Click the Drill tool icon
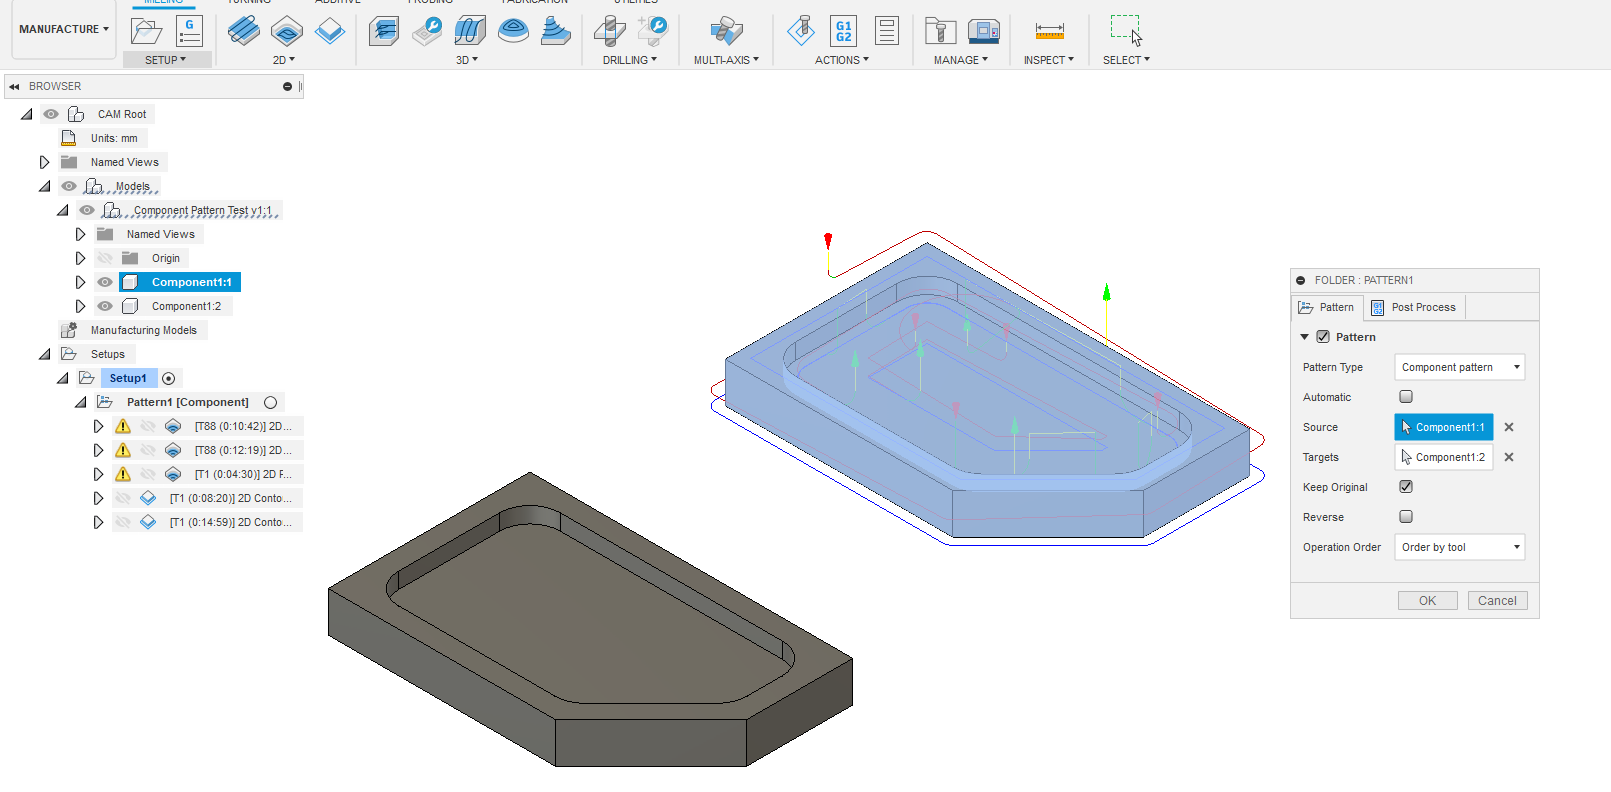The width and height of the screenshot is (1611, 792). [609, 31]
